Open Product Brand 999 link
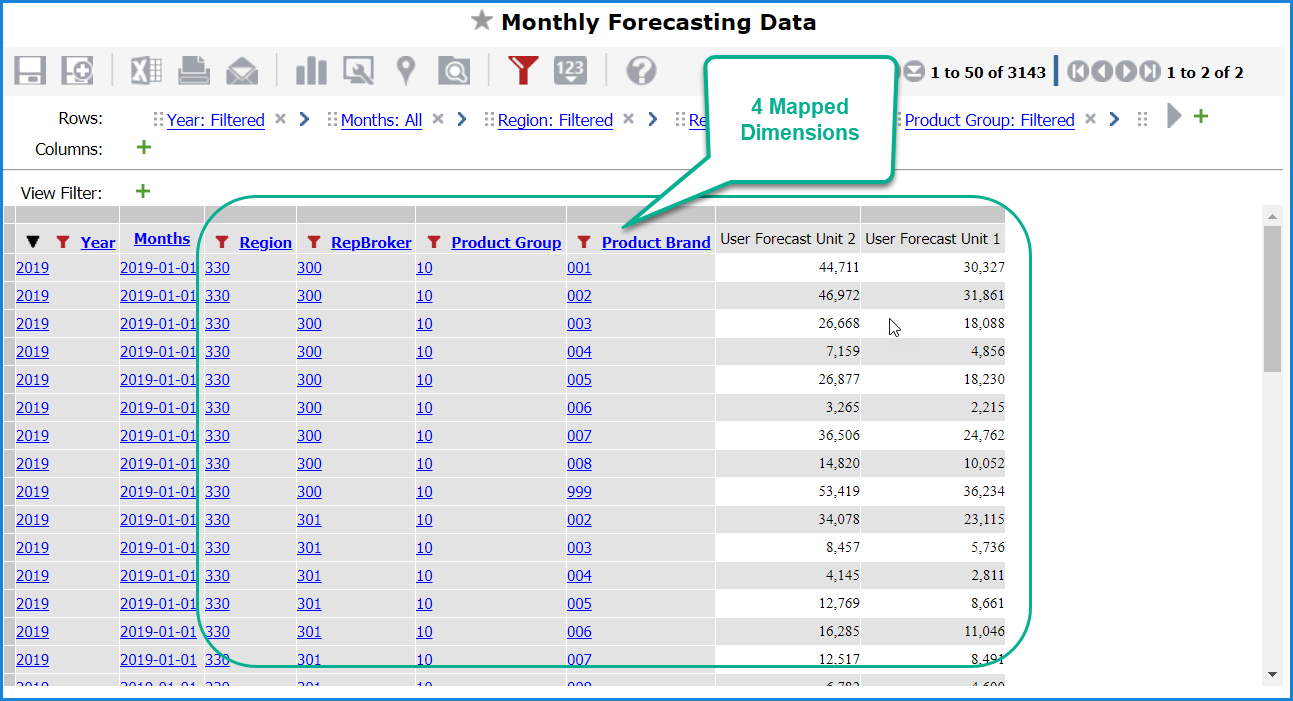This screenshot has height=701, width=1293. tap(579, 492)
